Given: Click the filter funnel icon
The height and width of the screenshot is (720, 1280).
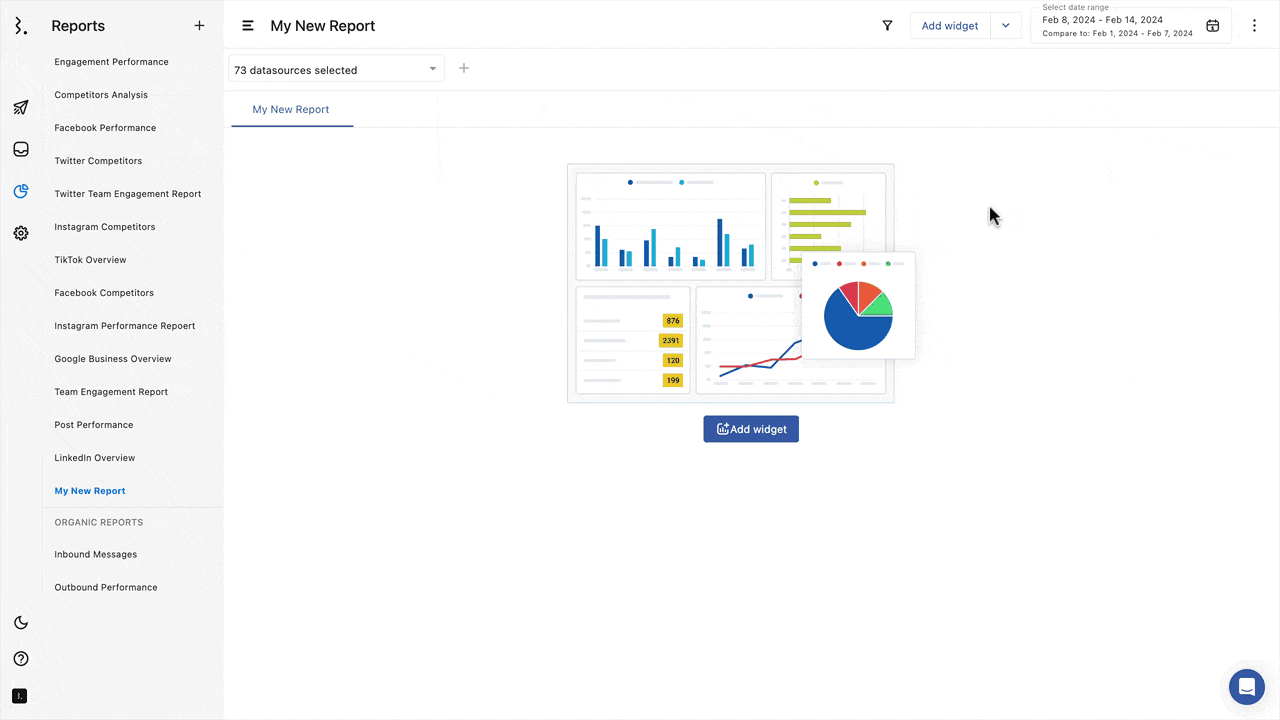Looking at the screenshot, I should (x=887, y=26).
